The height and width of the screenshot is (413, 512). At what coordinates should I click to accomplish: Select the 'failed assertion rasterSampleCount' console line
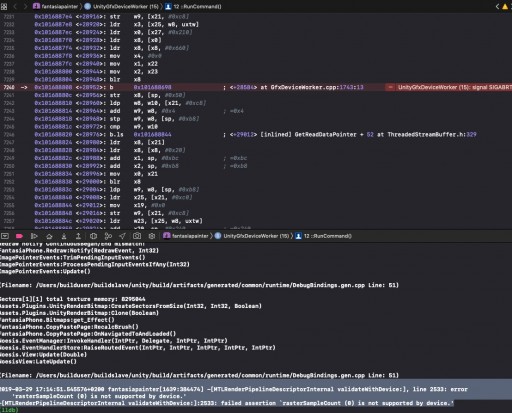227,403
